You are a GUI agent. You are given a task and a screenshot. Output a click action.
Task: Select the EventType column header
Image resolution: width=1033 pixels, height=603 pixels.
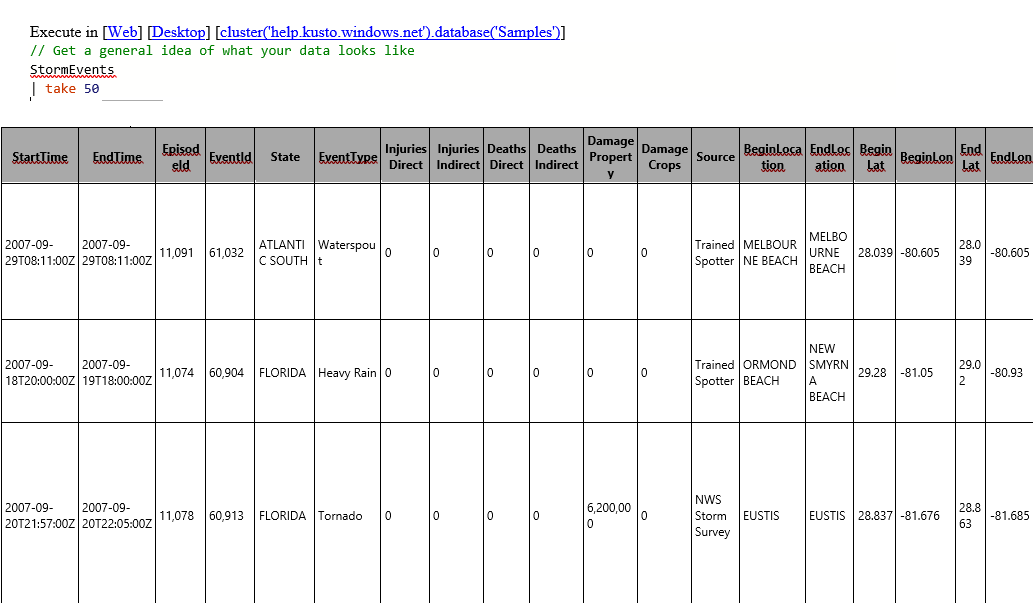coord(348,156)
